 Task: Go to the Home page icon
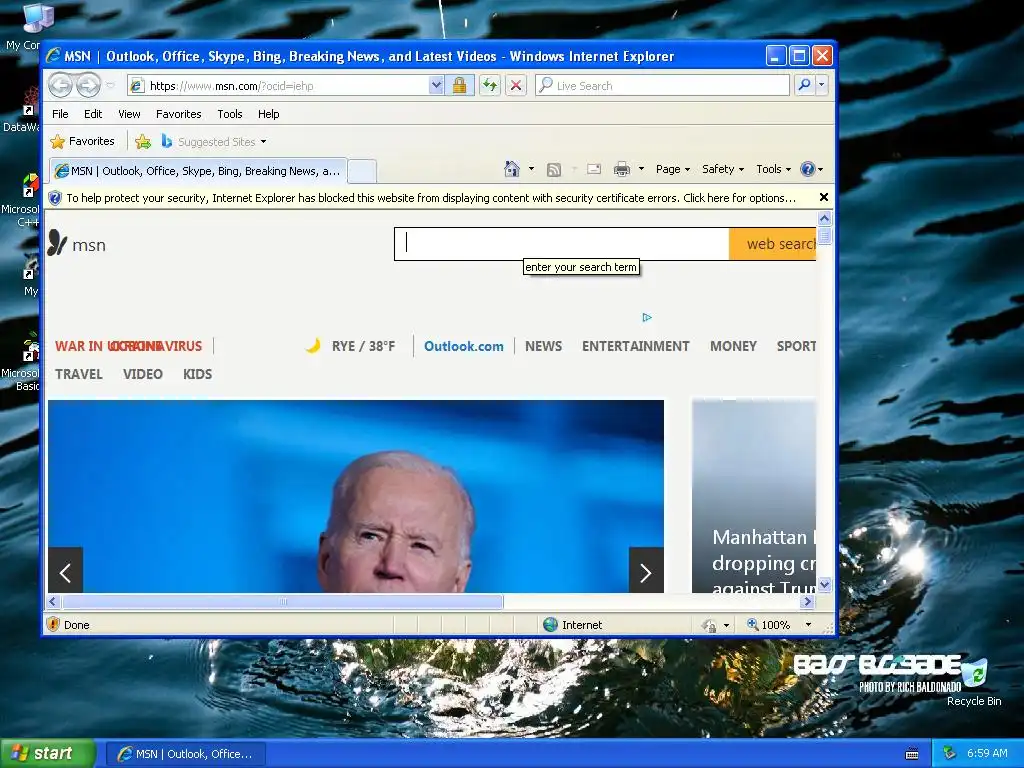(512, 169)
